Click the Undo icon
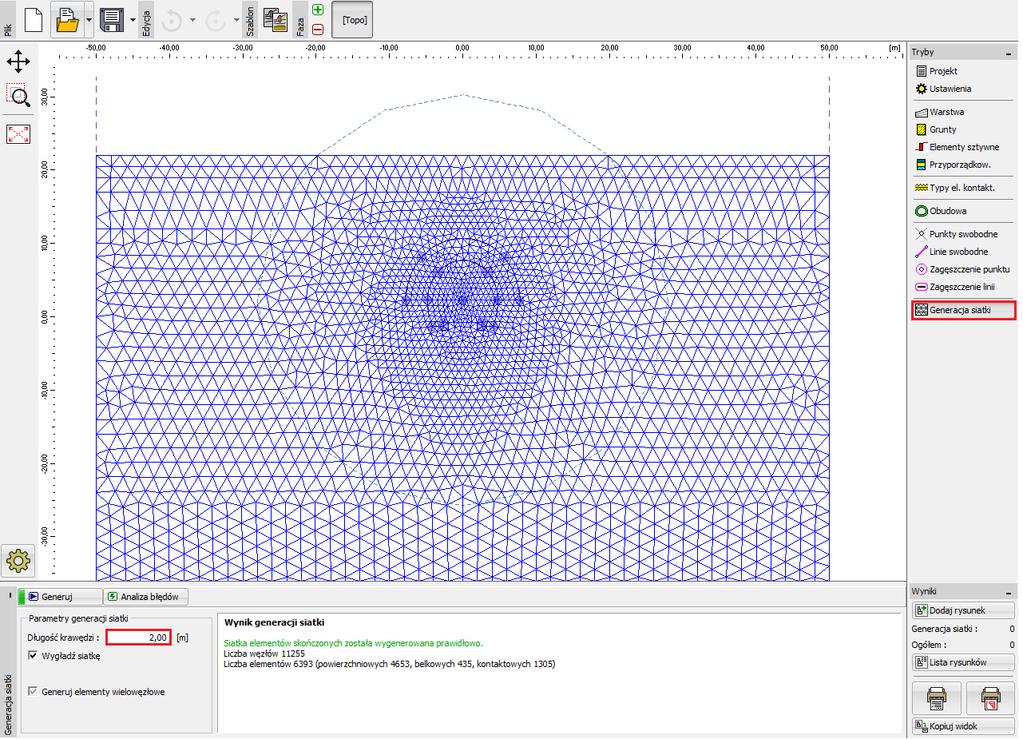 pos(172,21)
